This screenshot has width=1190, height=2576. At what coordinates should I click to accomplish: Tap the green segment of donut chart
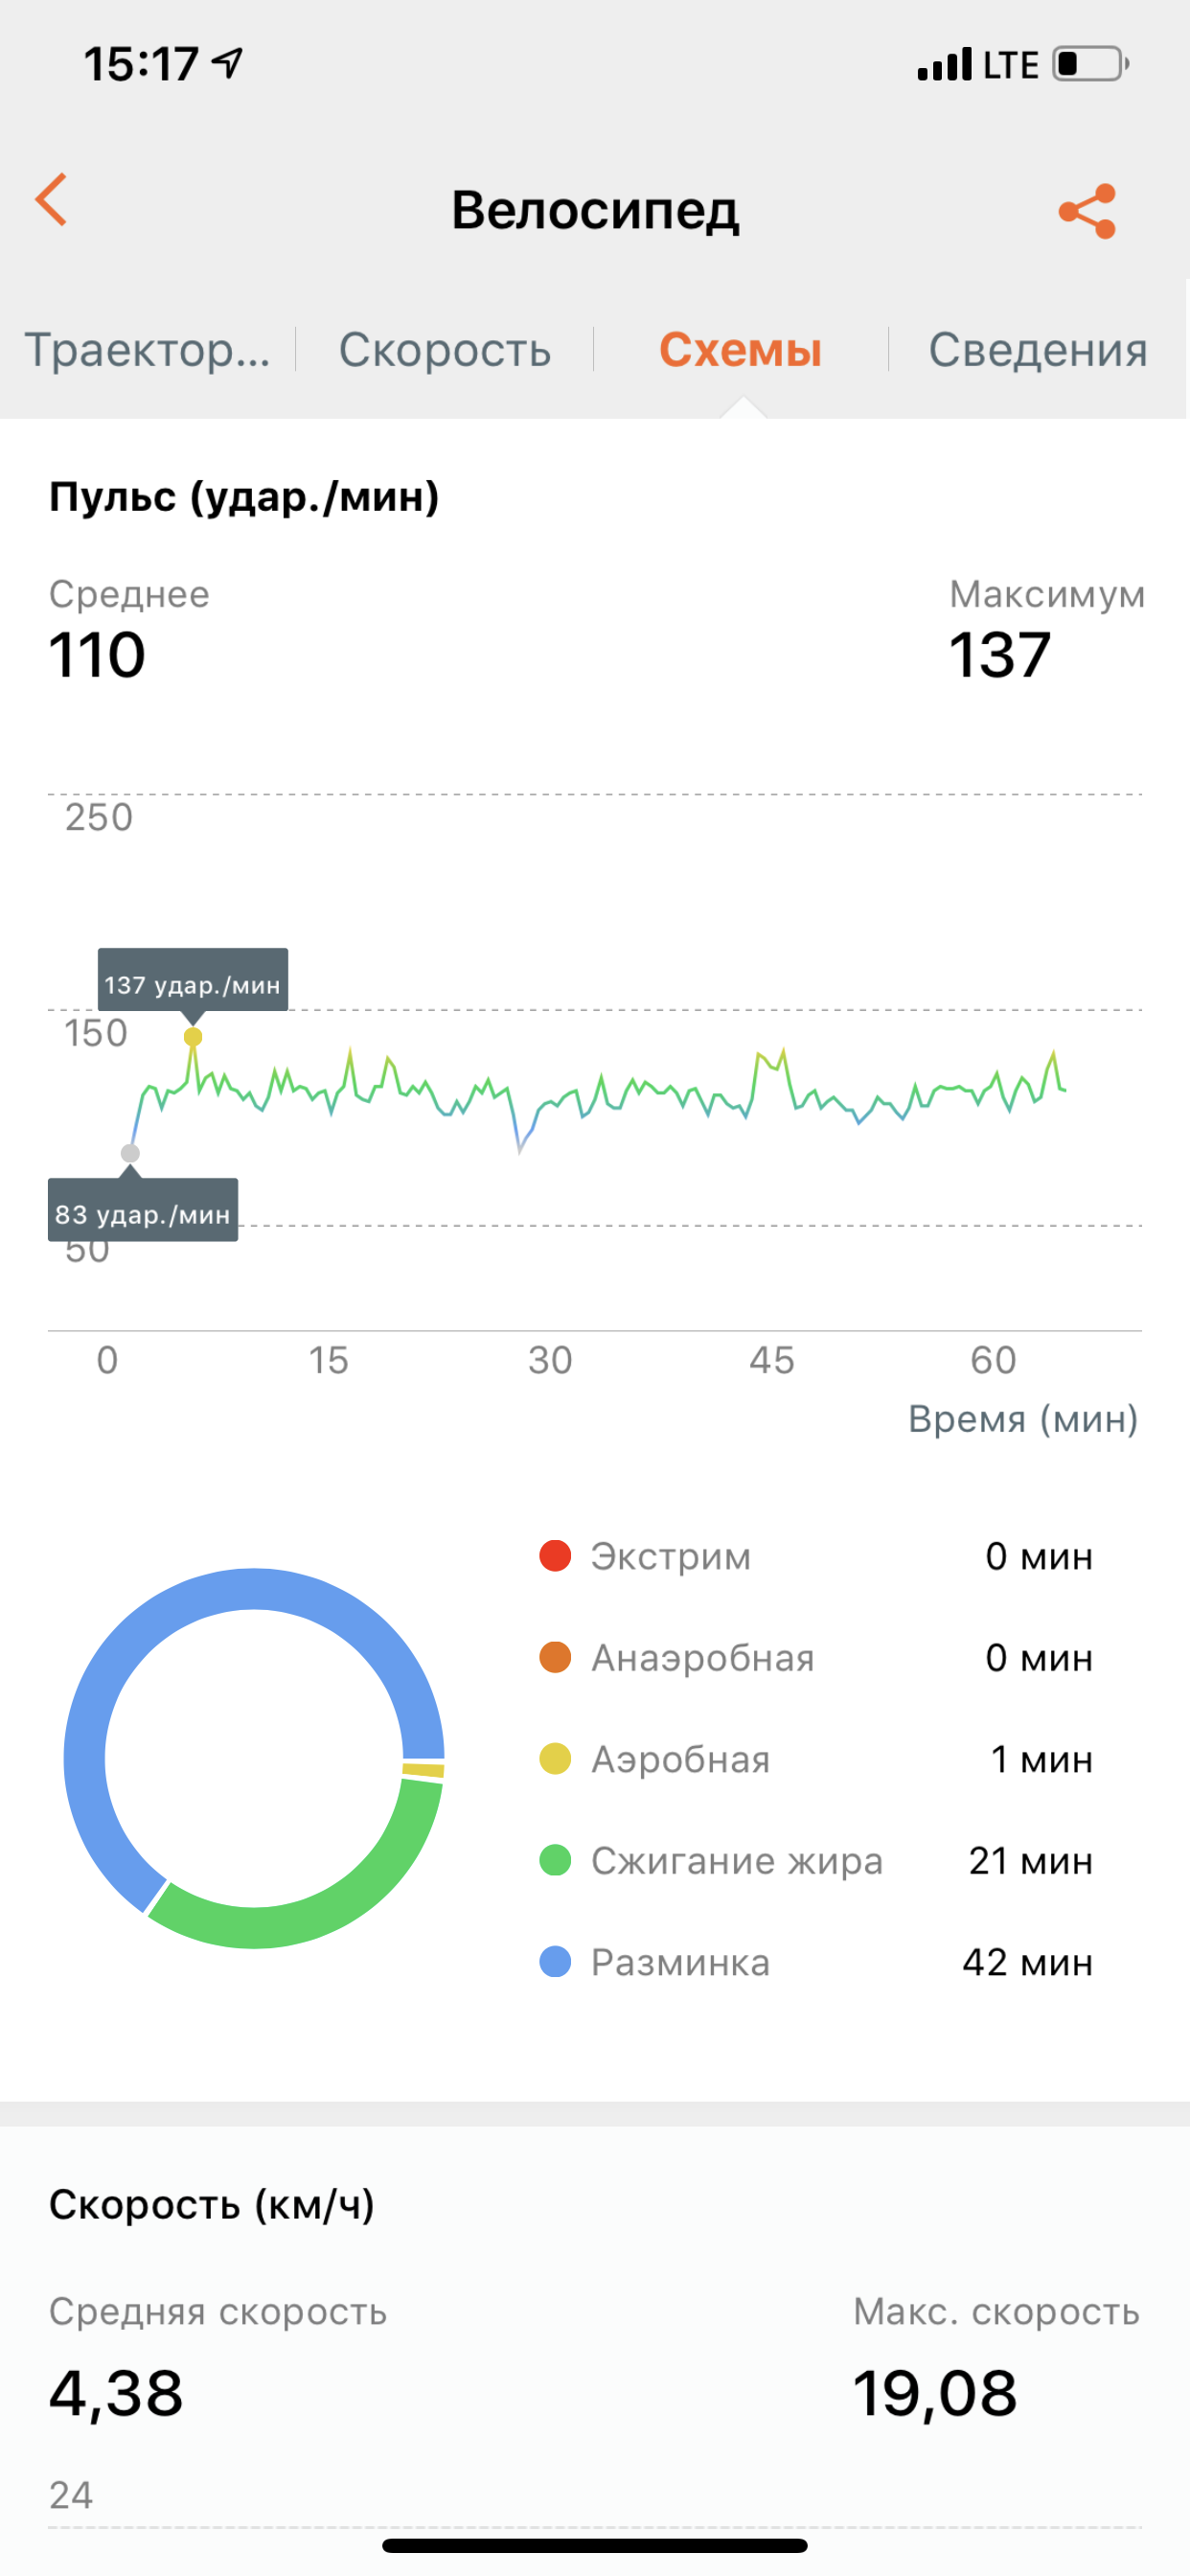(330, 1910)
